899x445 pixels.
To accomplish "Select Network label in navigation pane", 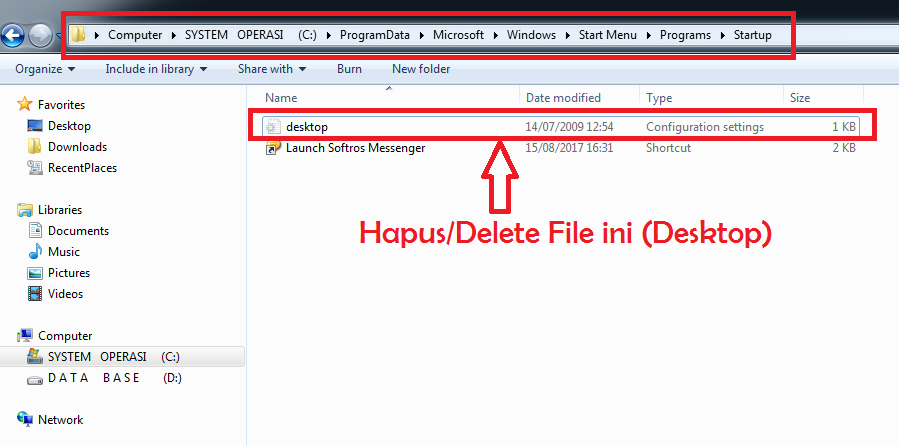I will tap(61, 420).
